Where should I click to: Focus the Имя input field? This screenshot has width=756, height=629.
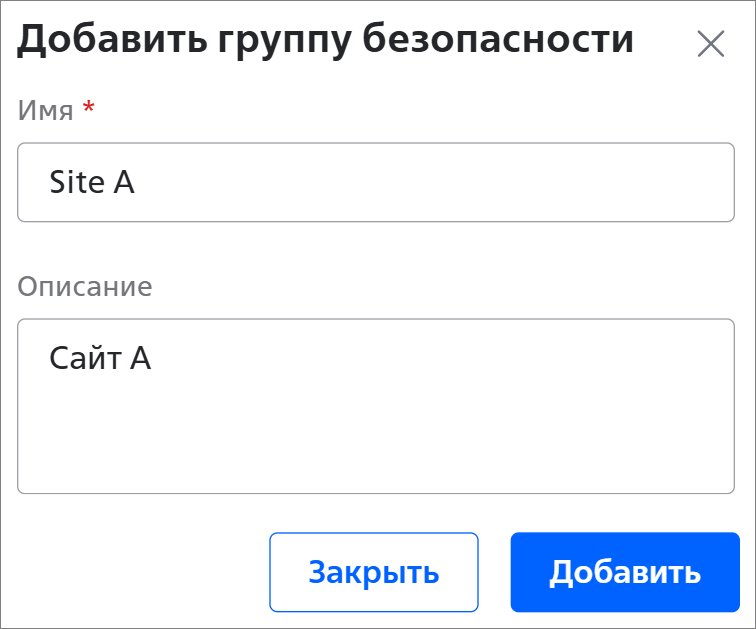pos(376,182)
